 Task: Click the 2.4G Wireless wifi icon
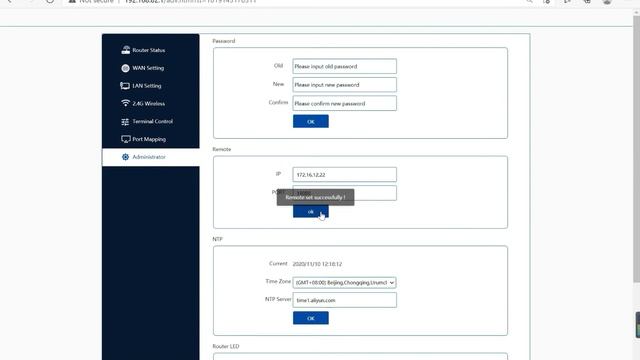pyautogui.click(x=125, y=103)
